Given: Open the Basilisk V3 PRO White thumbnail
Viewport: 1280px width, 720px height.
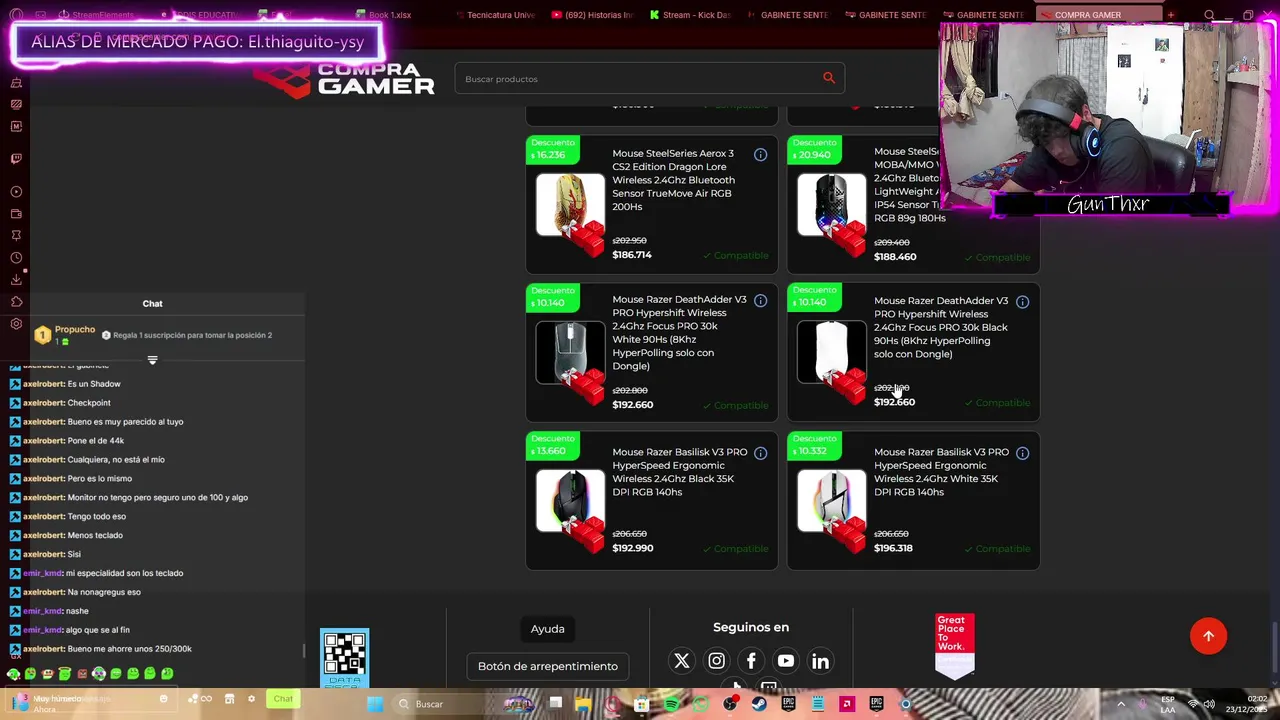Looking at the screenshot, I should tap(832, 503).
